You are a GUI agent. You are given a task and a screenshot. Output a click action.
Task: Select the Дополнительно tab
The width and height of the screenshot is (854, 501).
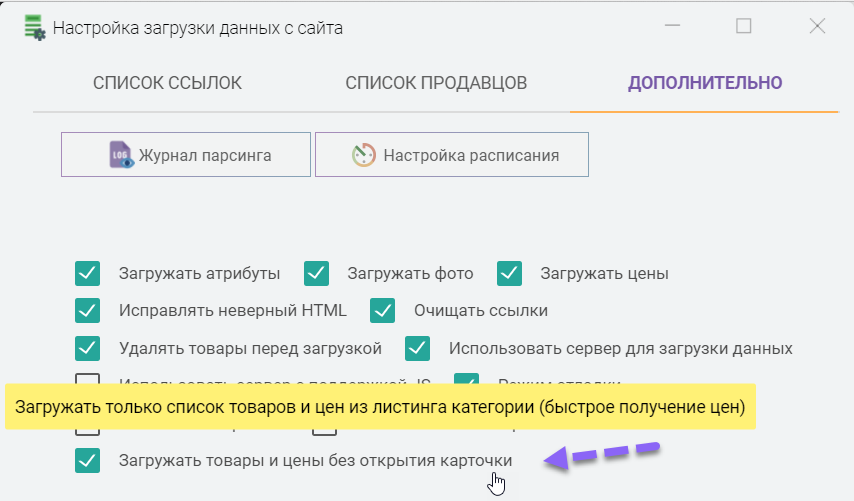pos(705,83)
